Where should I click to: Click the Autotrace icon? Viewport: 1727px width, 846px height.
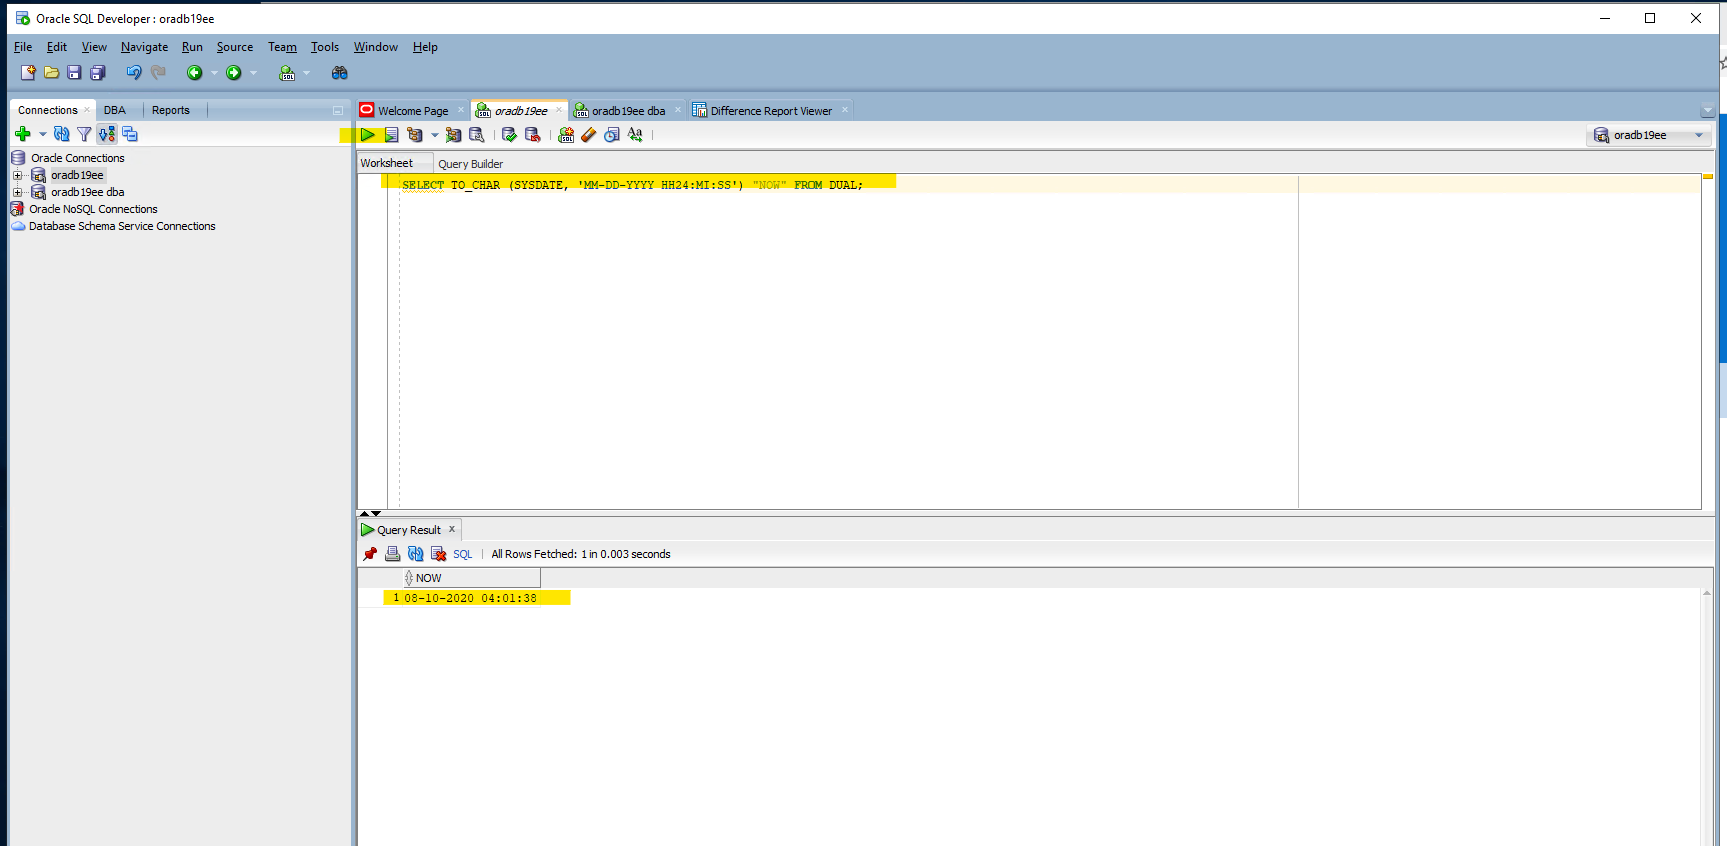(453, 135)
